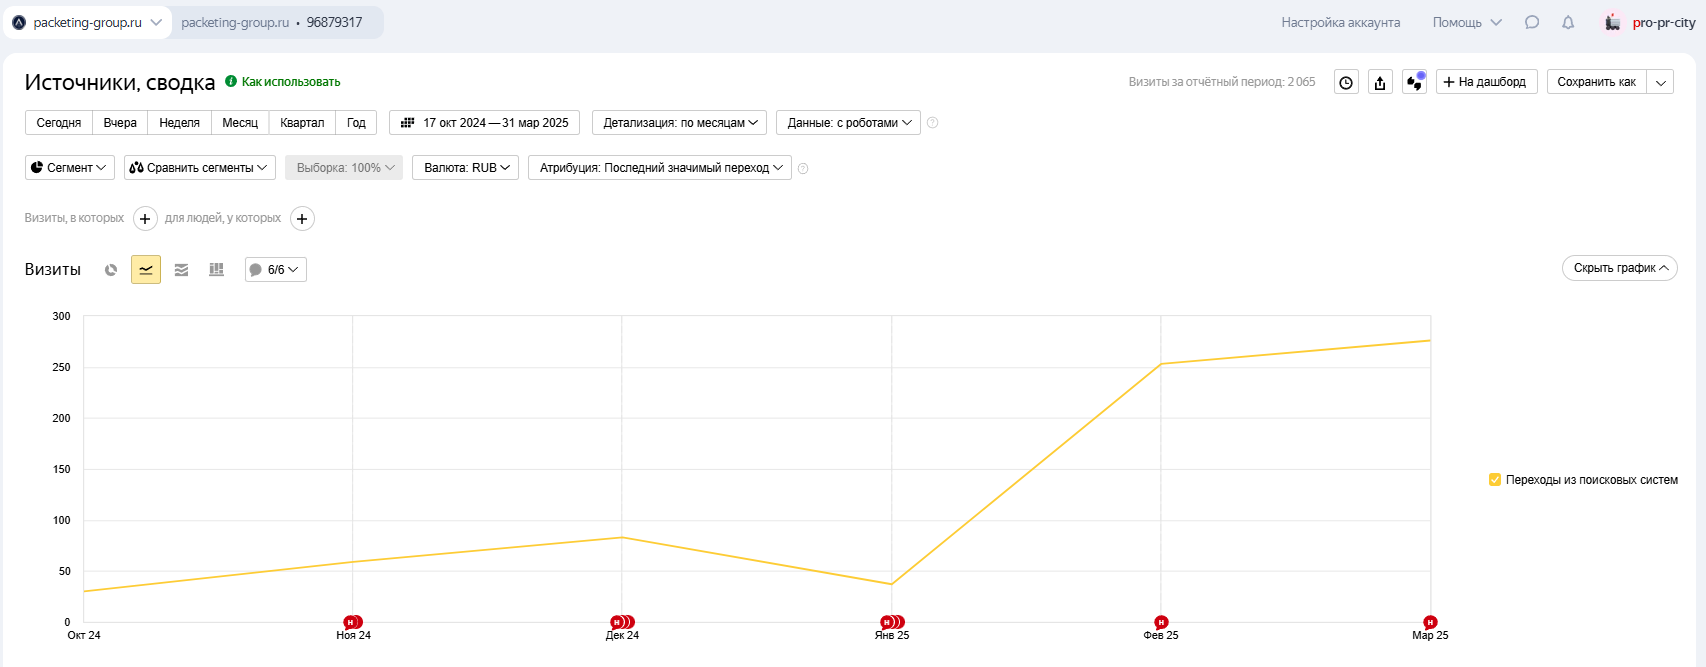Switch the chart to pie chart view
The image size is (1706, 667).
[x=111, y=270]
